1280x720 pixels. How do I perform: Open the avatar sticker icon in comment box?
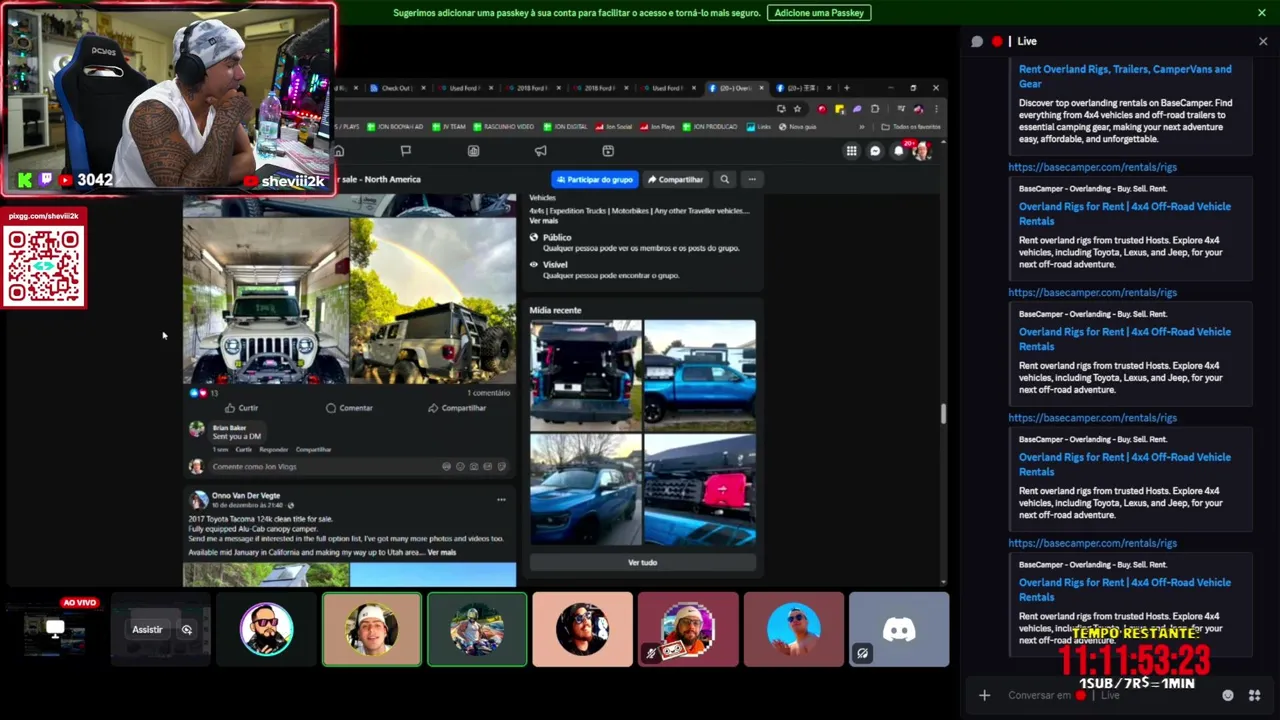(446, 467)
